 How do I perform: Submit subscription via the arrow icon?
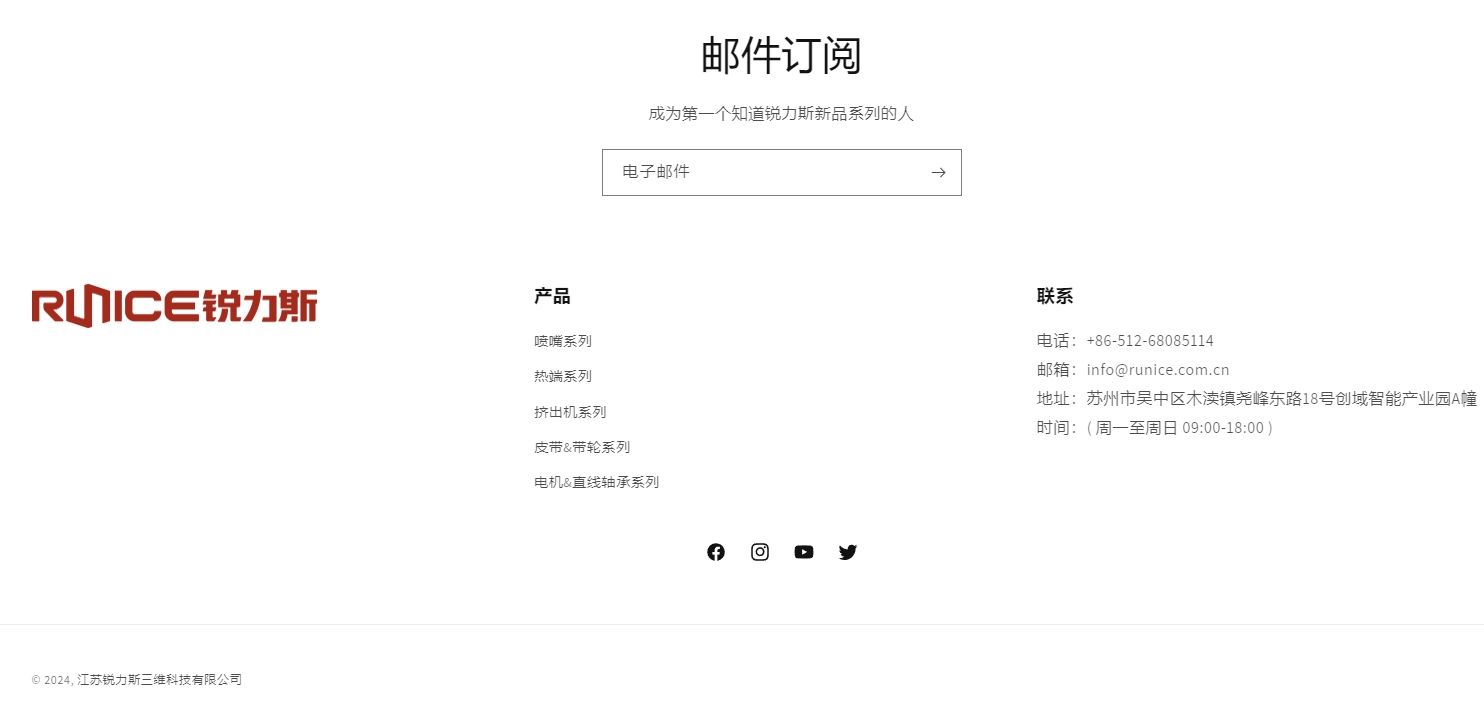938,172
